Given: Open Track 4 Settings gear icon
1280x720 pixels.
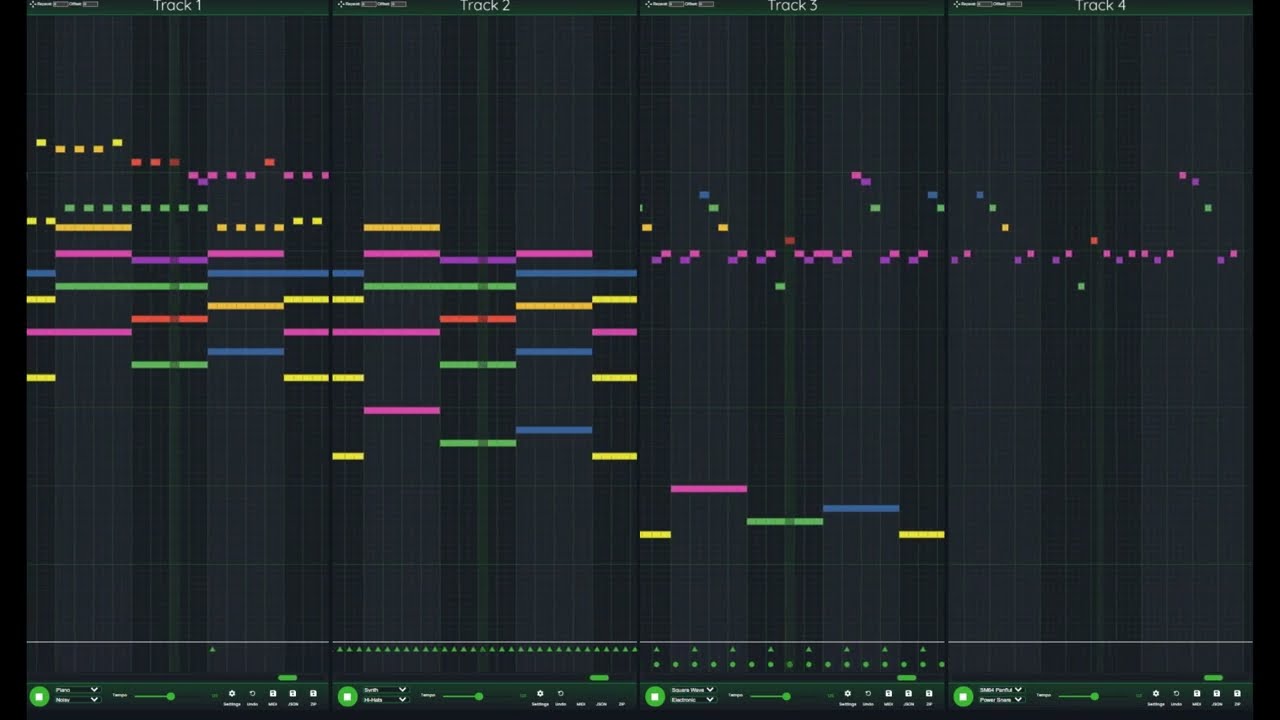Looking at the screenshot, I should [x=1156, y=693].
